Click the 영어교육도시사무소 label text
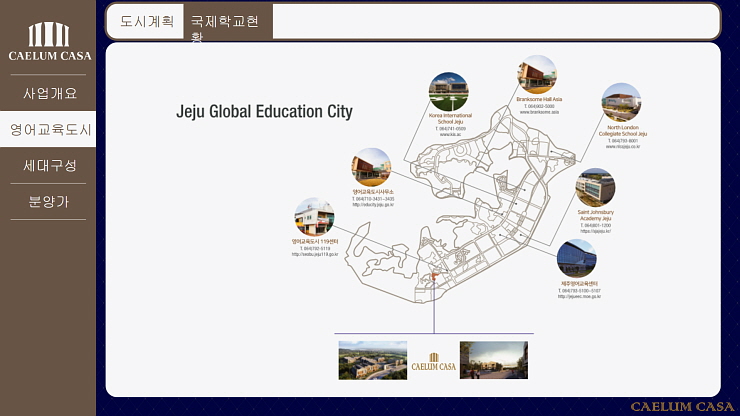The width and height of the screenshot is (740, 416). (x=373, y=192)
